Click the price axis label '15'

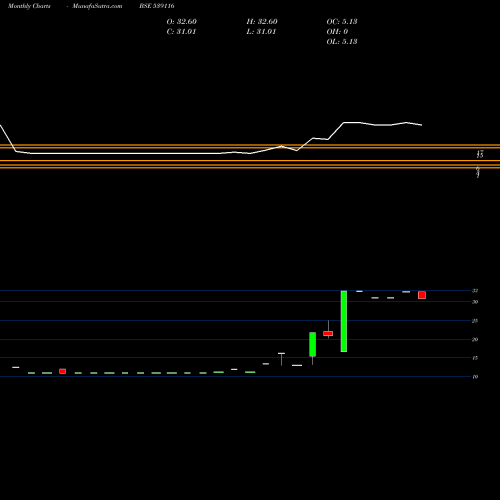coord(475,358)
